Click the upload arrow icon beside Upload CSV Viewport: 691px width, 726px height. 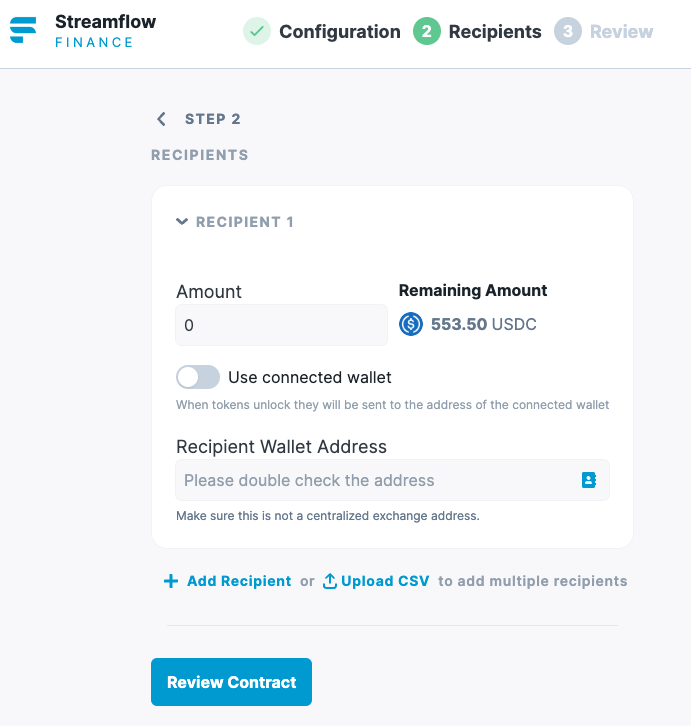click(x=329, y=581)
